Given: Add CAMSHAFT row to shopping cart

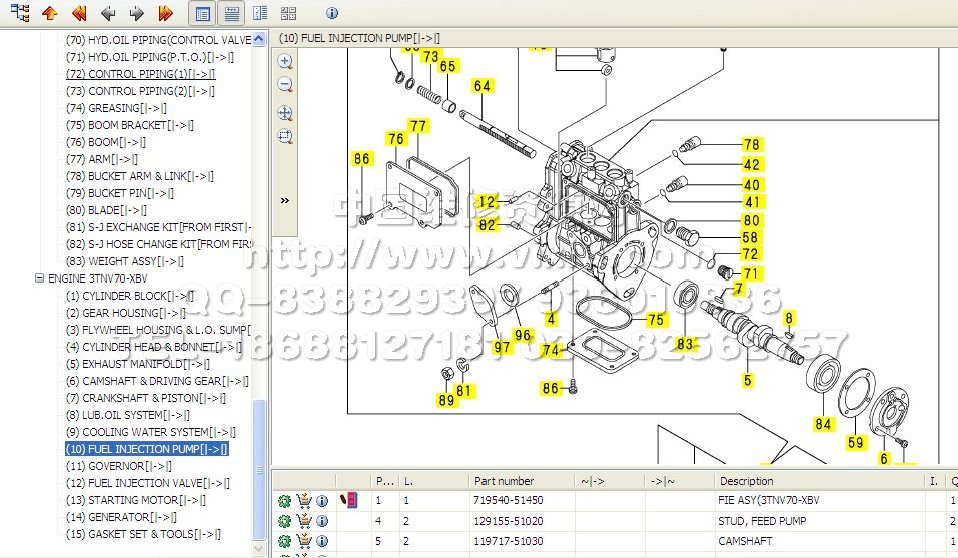Looking at the screenshot, I should 304,541.
